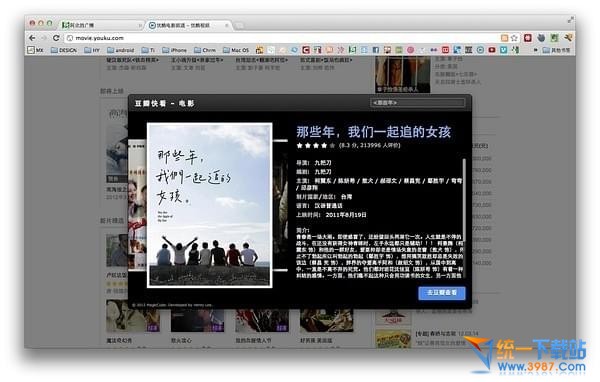Expand the DESIGN bookmarks folder
600x382 pixels.
(64, 50)
